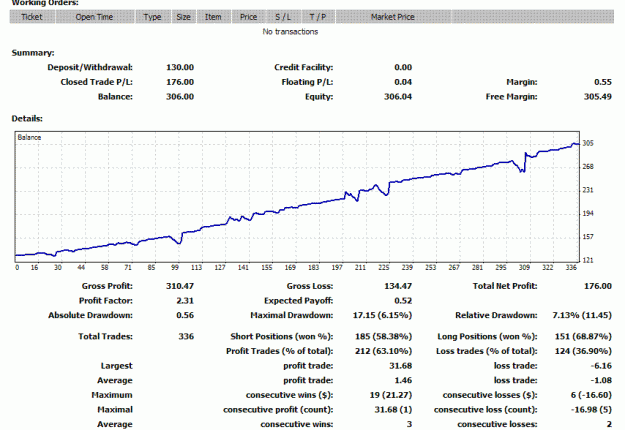The width and height of the screenshot is (625, 430).
Task: Click the Floating P/L value 0.04
Action: click(403, 82)
